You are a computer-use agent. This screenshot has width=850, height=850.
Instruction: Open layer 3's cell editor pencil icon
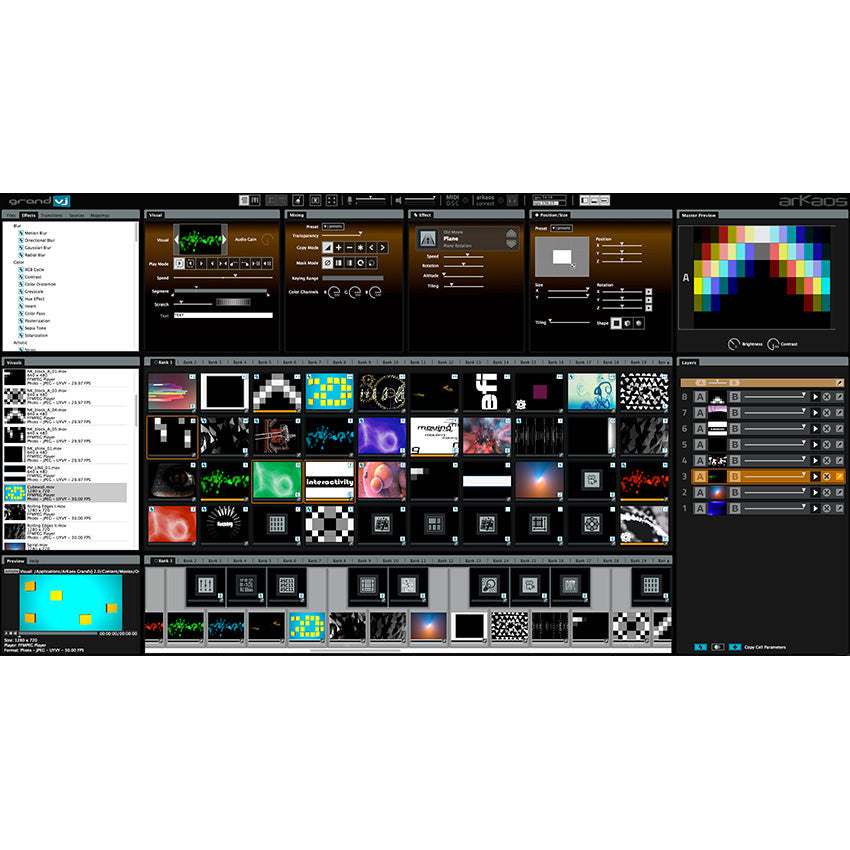coord(840,476)
